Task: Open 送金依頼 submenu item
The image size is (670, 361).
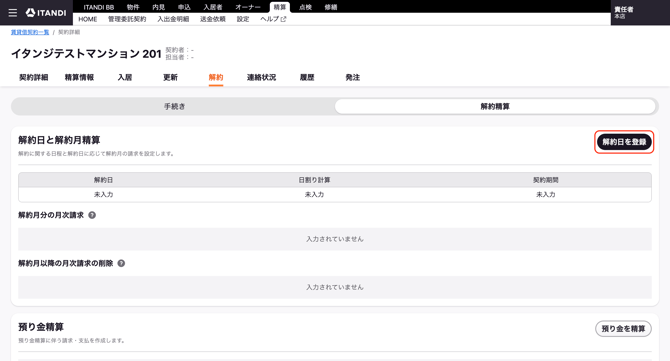Action: pyautogui.click(x=213, y=19)
